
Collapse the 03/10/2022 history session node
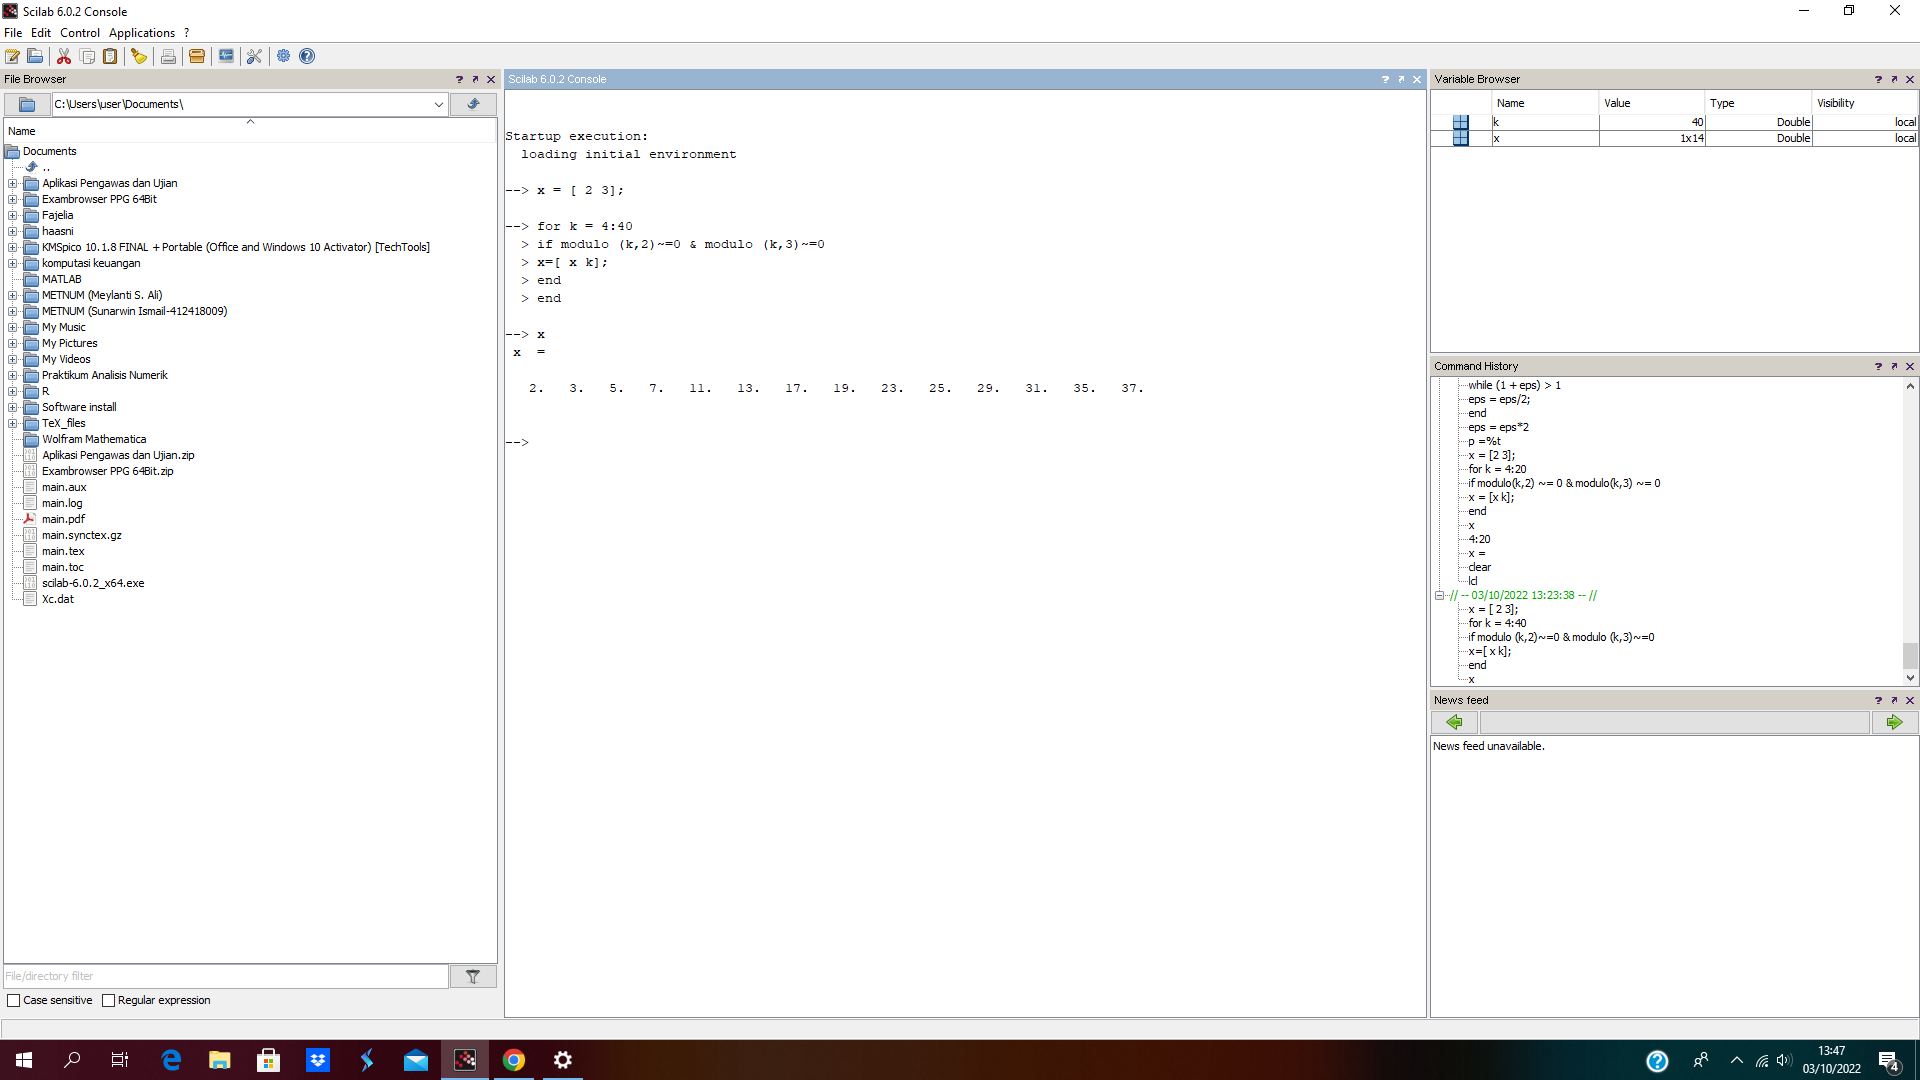click(x=1440, y=595)
